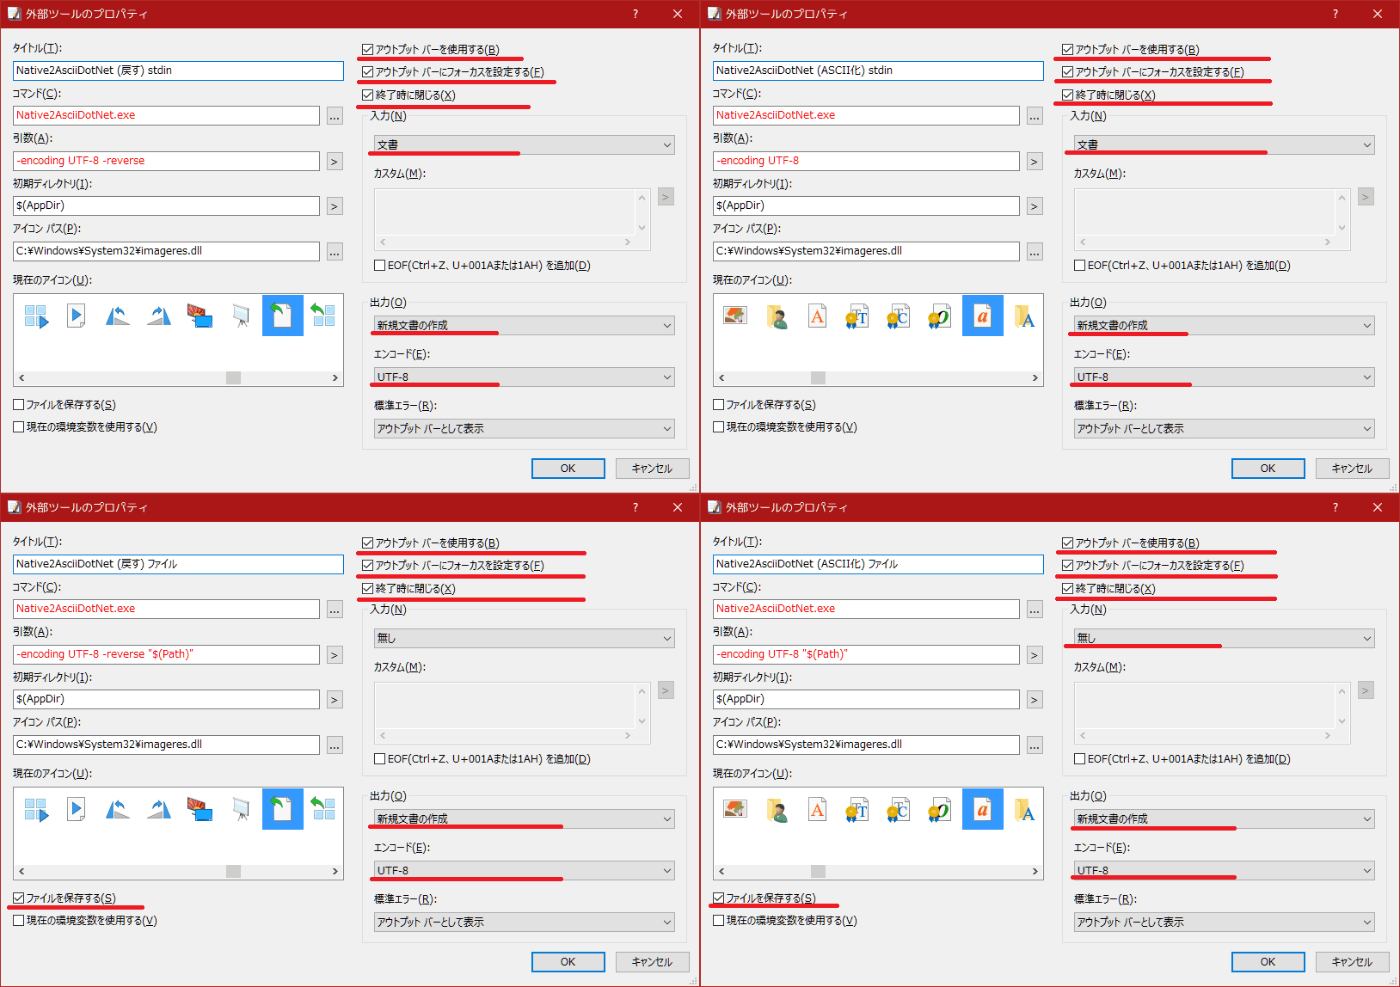Open initial directory arrow menu in (ASCII化) ファイル dialog
The width and height of the screenshot is (1400, 987).
coord(1034,700)
